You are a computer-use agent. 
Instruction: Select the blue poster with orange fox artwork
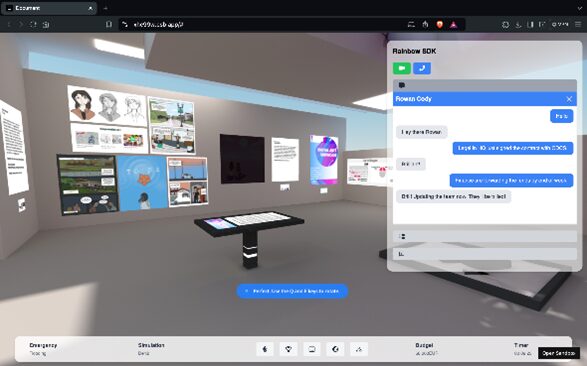[142, 183]
